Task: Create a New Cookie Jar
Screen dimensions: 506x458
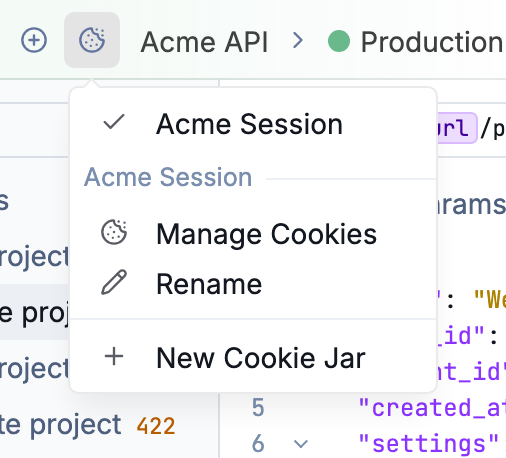Action: pyautogui.click(x=253, y=358)
